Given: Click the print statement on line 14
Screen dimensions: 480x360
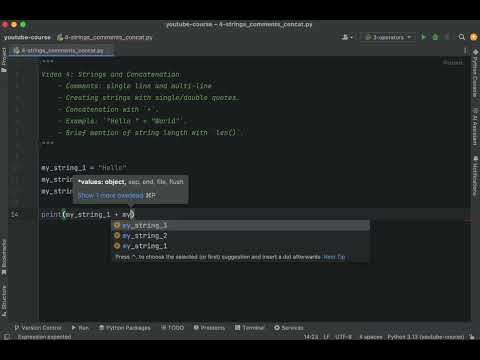Looking at the screenshot, I should (87, 214).
